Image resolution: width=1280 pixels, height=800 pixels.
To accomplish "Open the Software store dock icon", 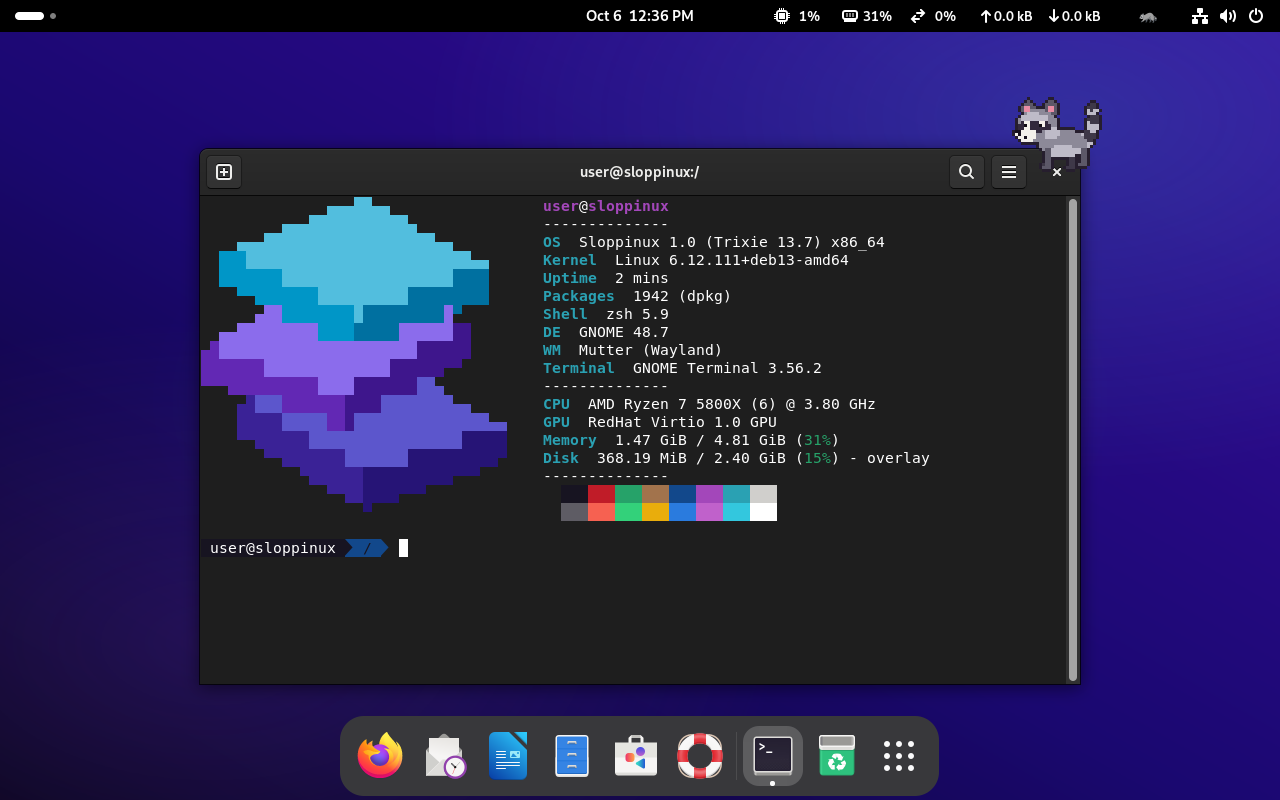I will click(636, 756).
